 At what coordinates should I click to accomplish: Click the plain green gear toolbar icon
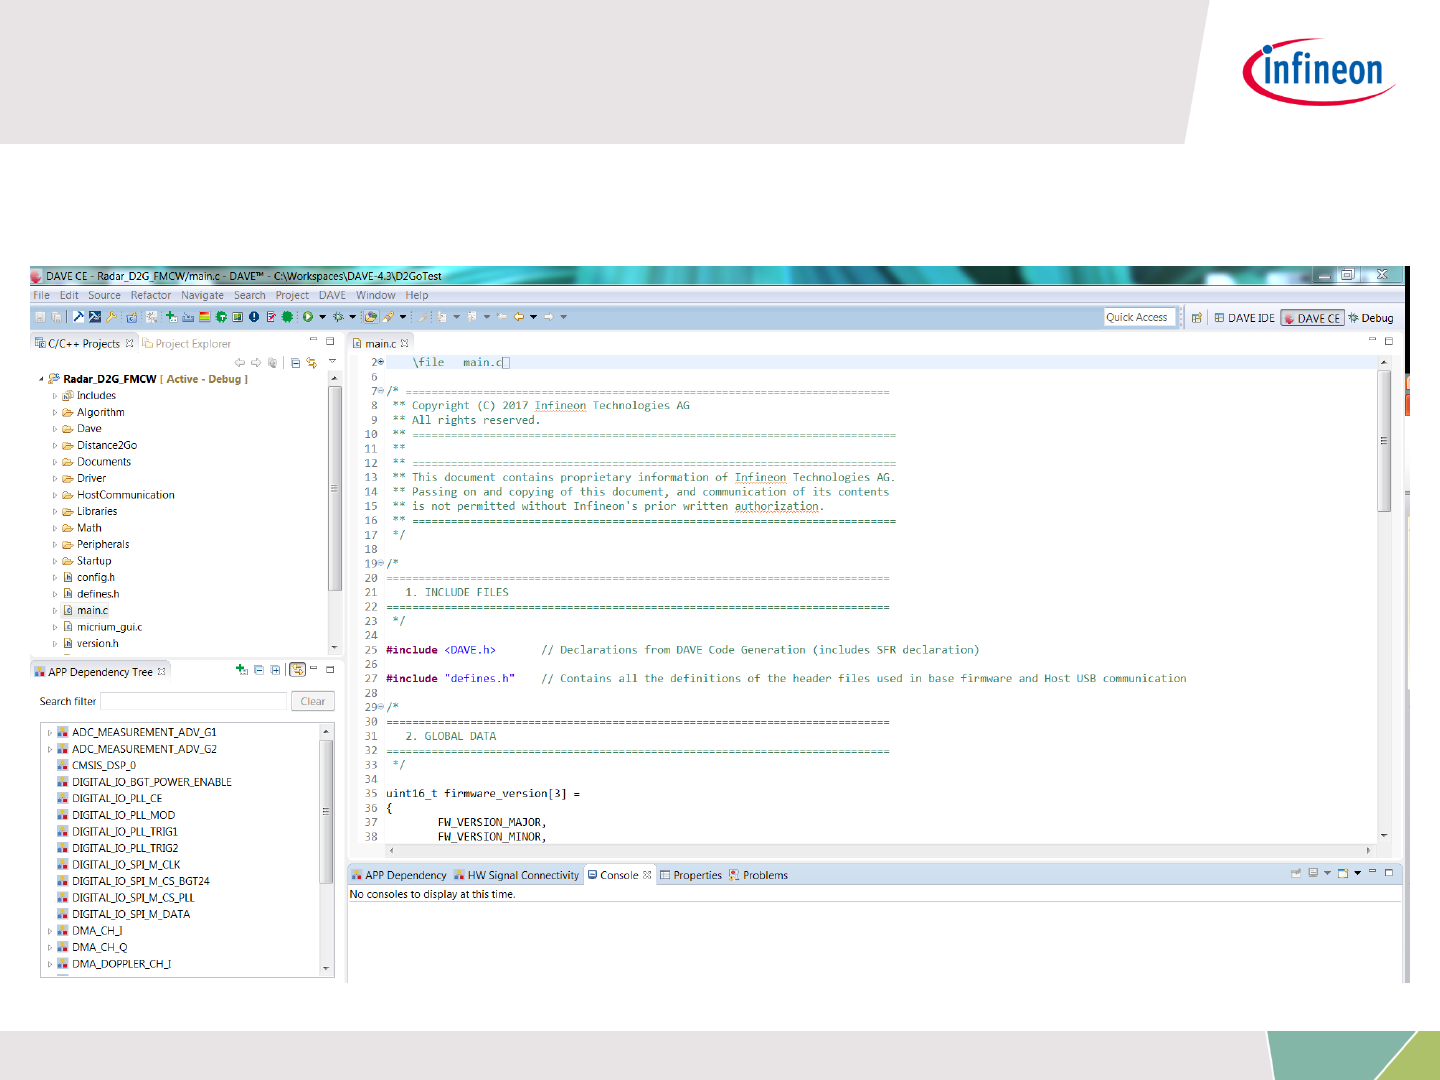[287, 317]
